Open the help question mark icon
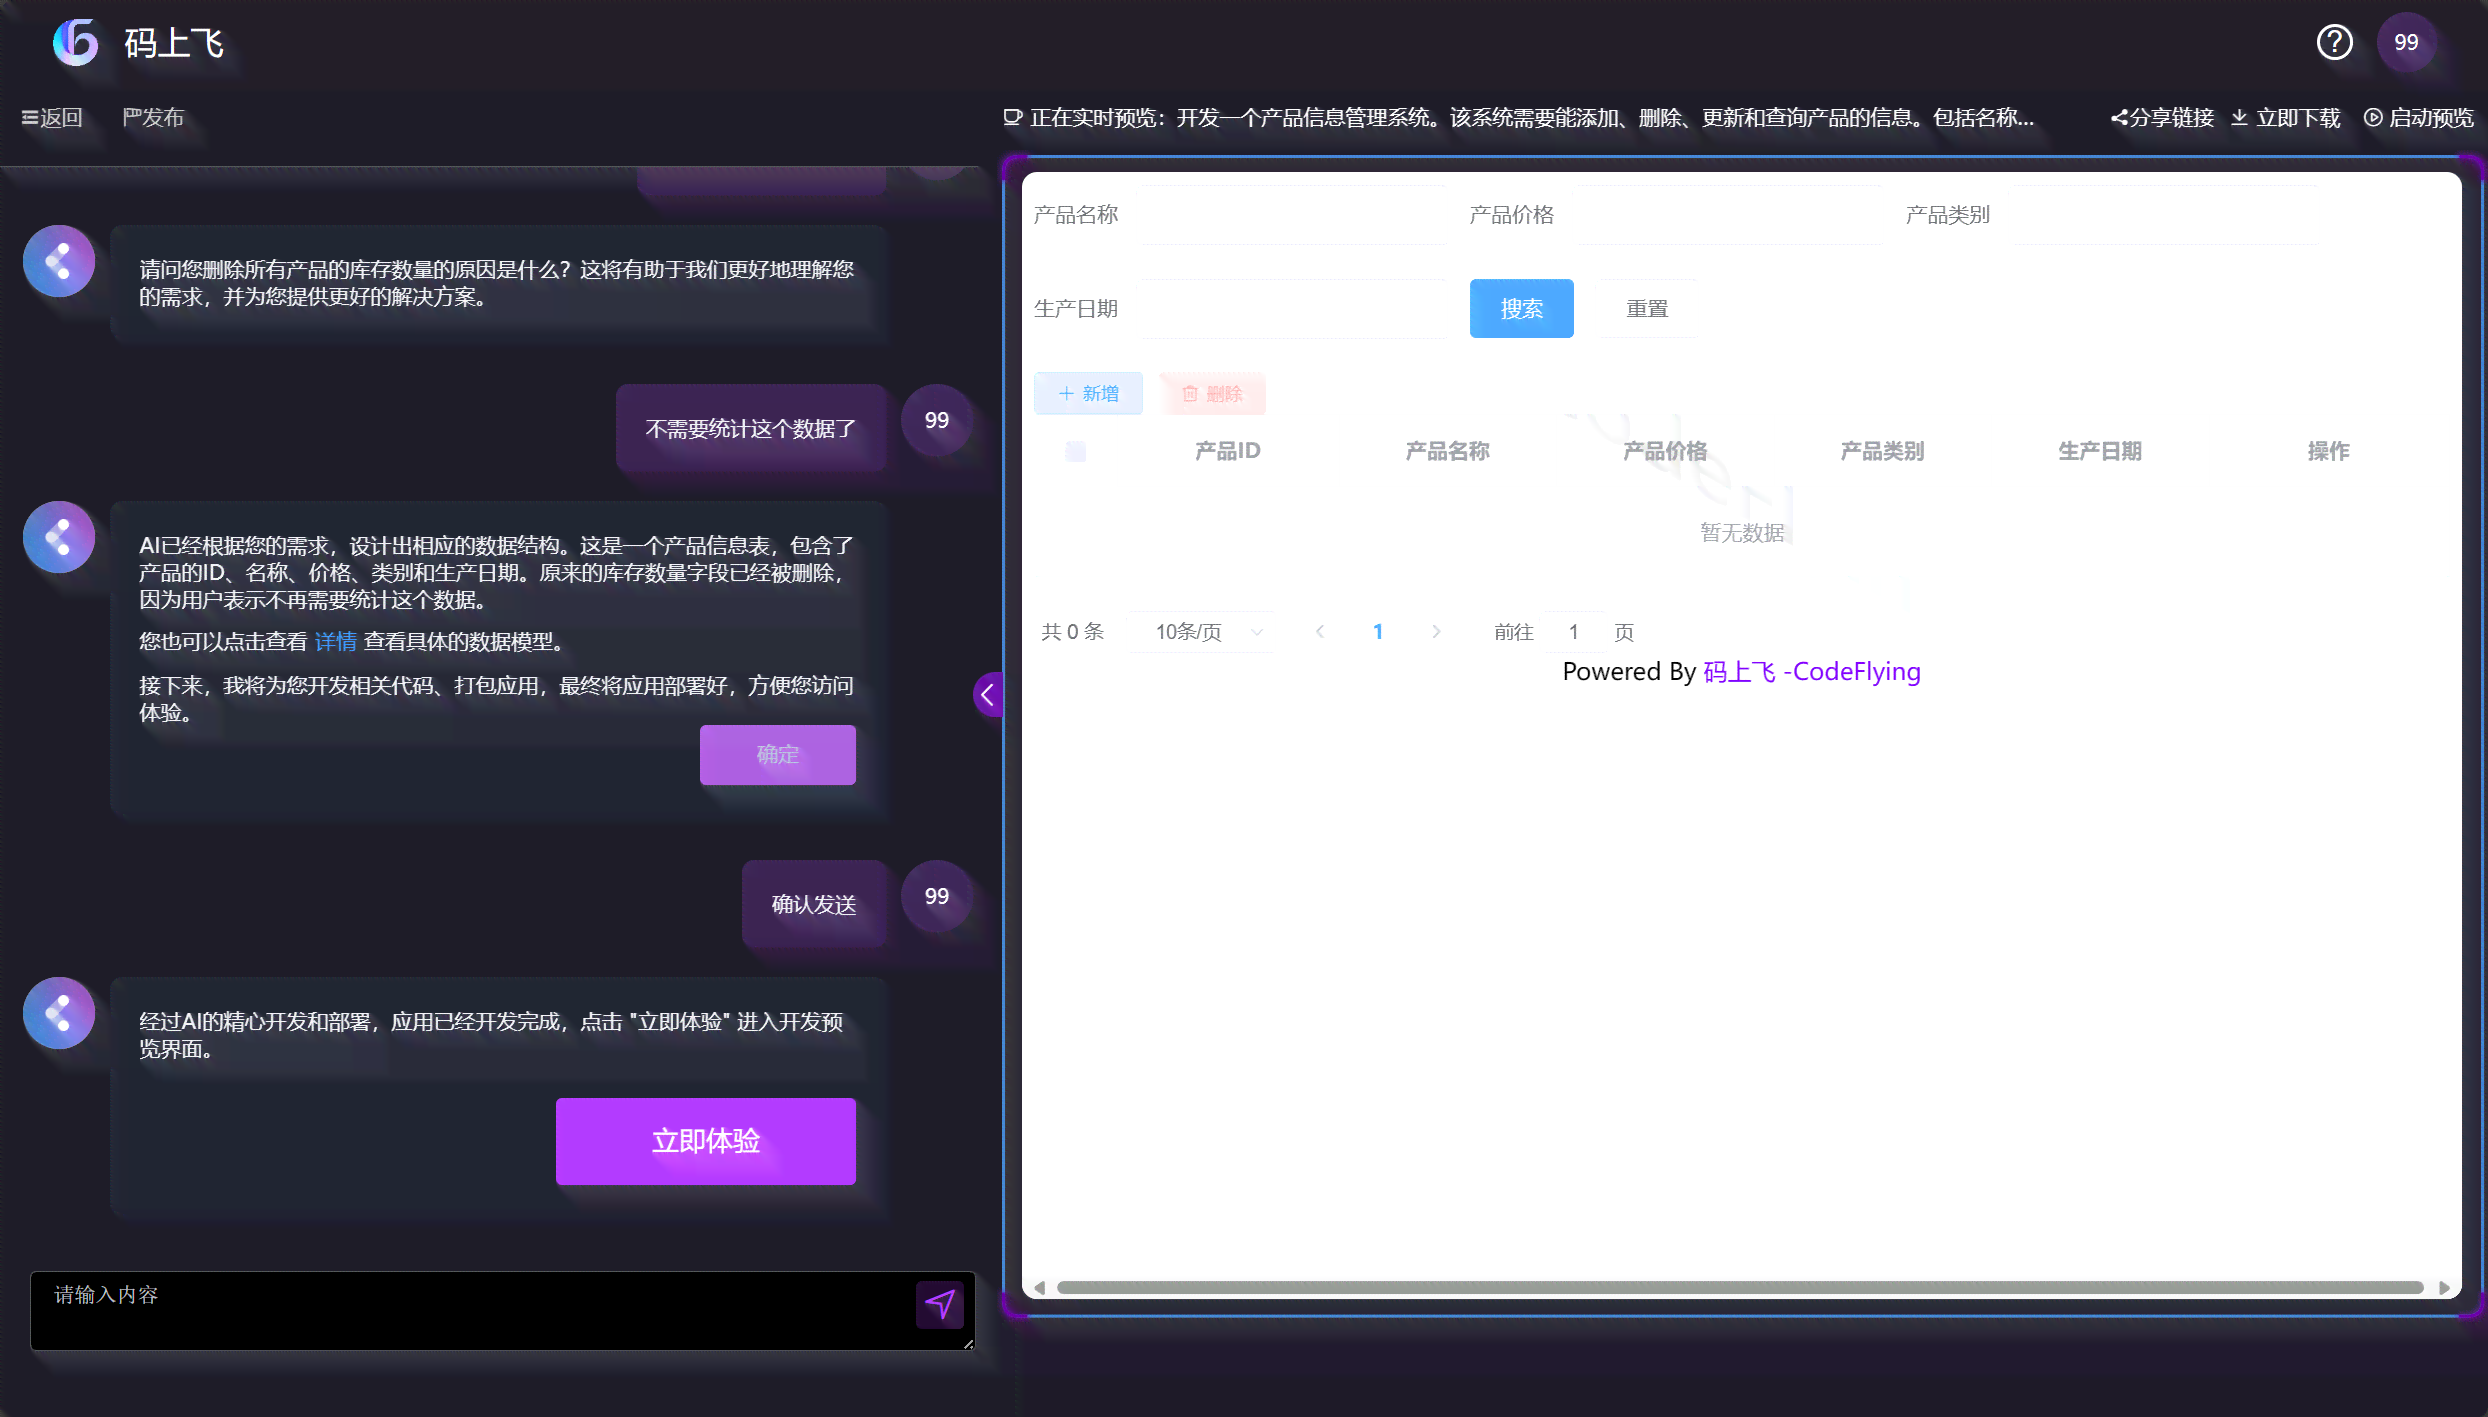The width and height of the screenshot is (2488, 1417). [2335, 42]
